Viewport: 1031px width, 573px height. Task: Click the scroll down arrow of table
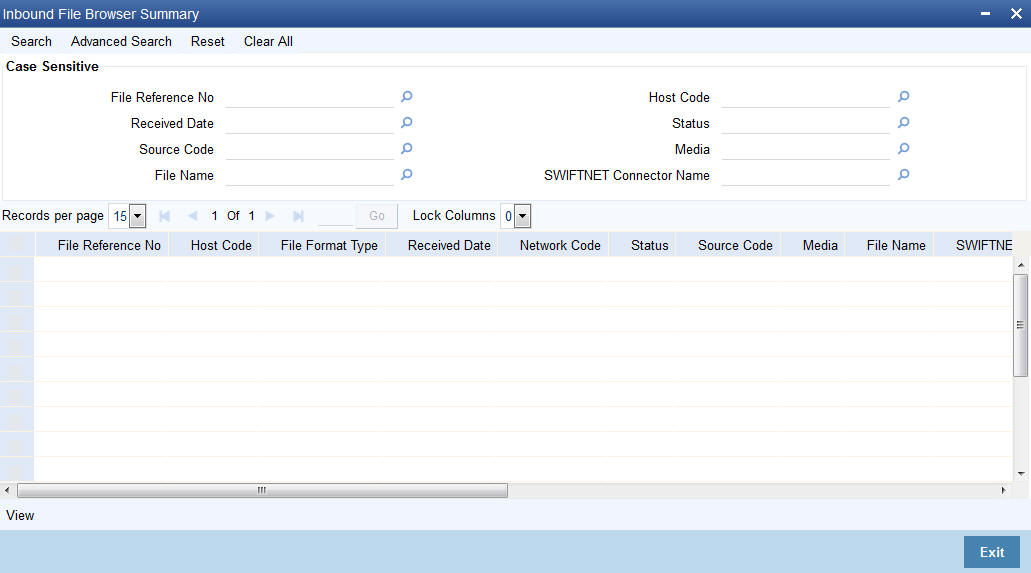pyautogui.click(x=1020, y=474)
